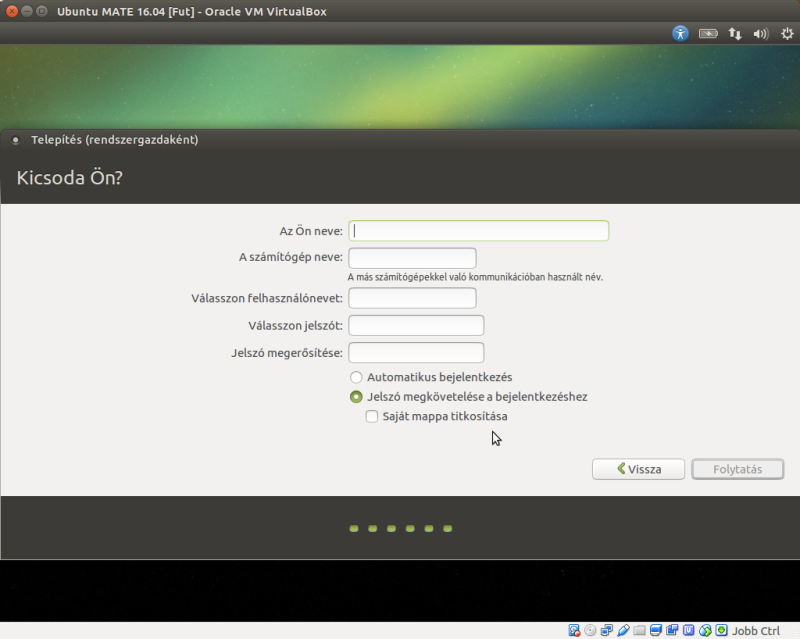Click VirtualBox optical disc status icon
800x639 pixels.
click(x=590, y=630)
